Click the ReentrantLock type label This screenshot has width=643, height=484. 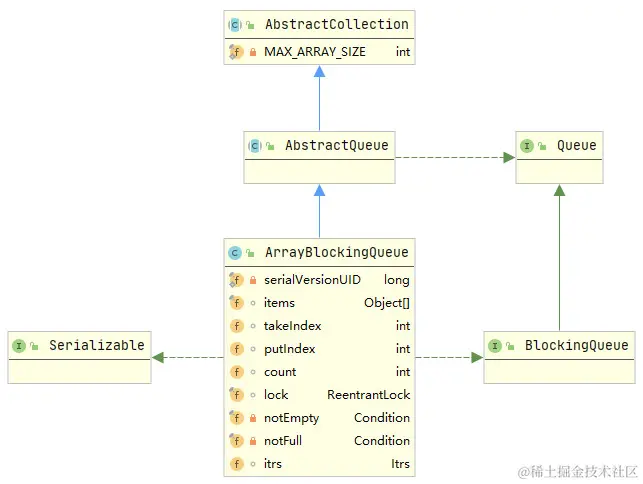369,395
